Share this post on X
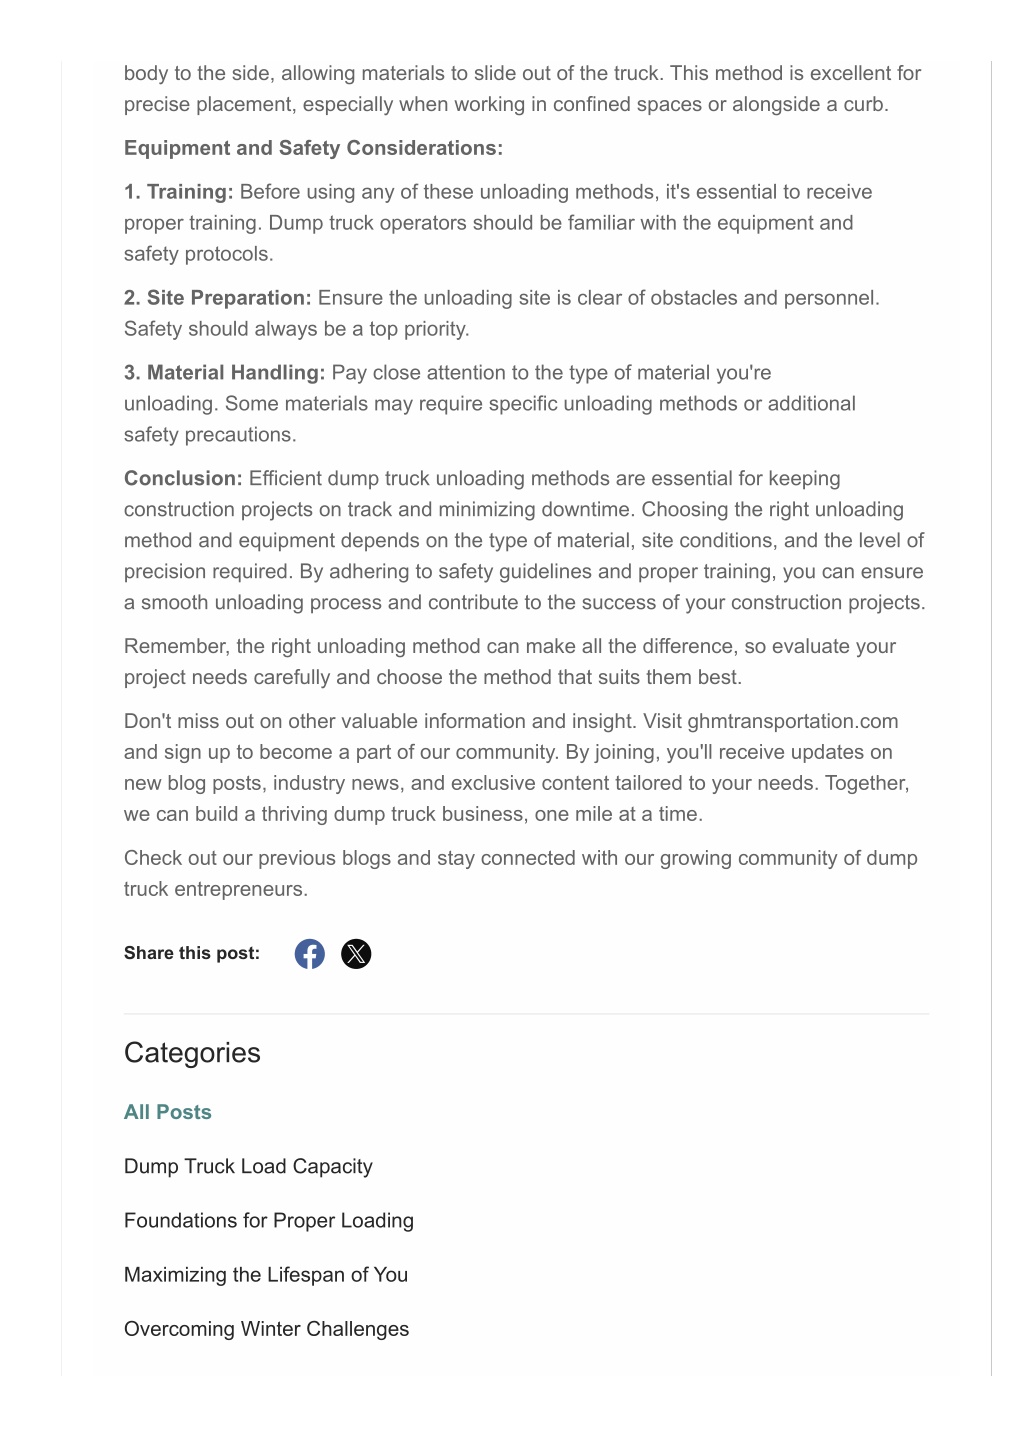Image resolution: width=1024 pixels, height=1449 pixels. click(356, 954)
